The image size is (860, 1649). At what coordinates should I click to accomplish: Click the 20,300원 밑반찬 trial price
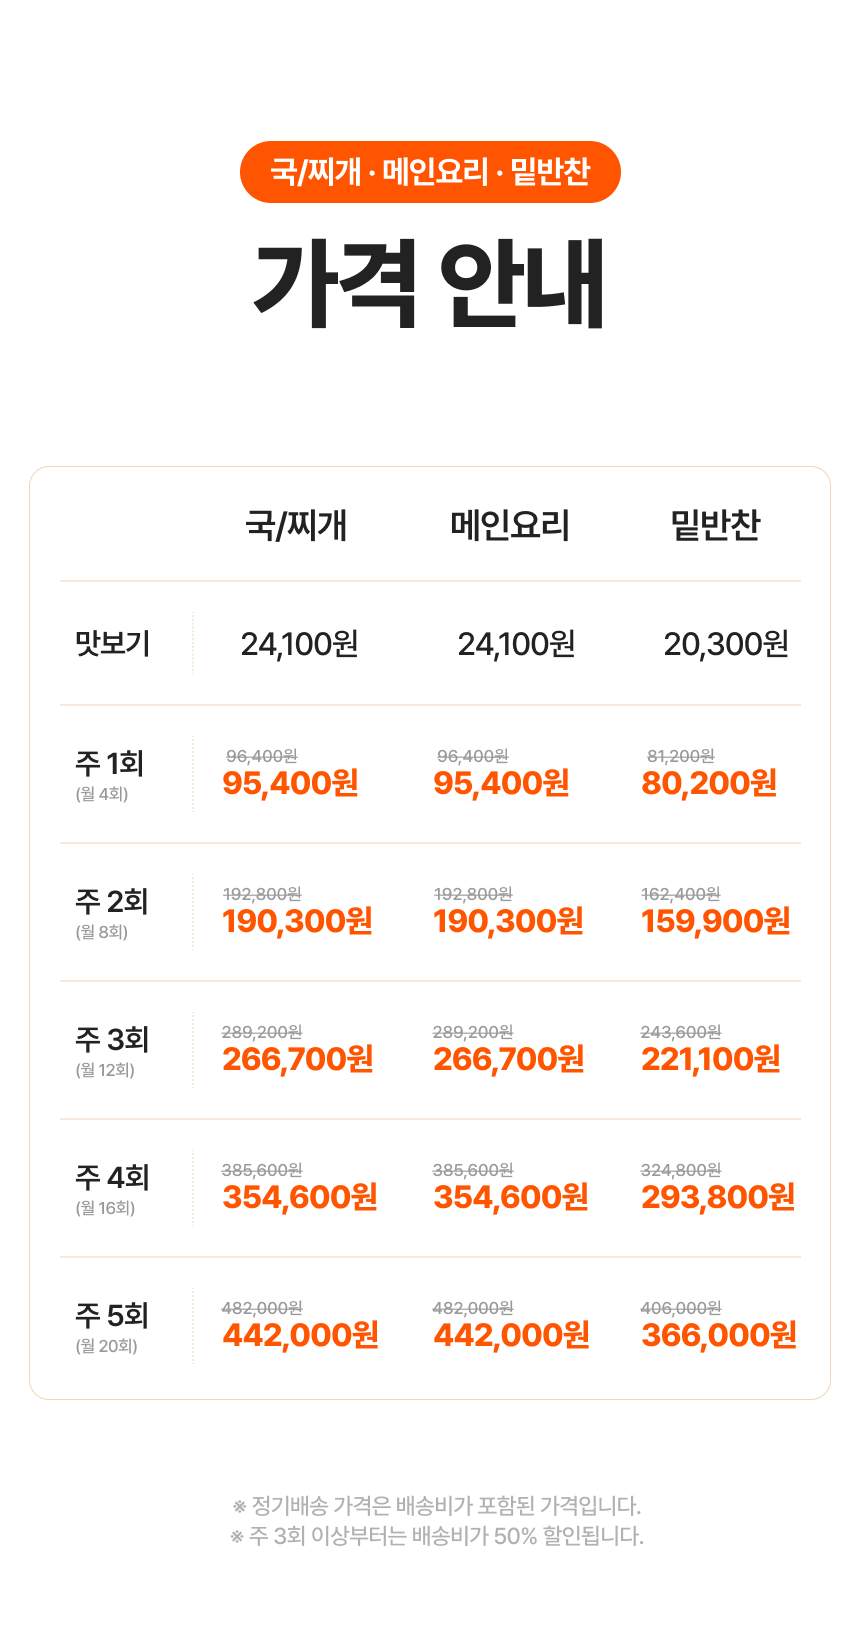[x=726, y=644]
